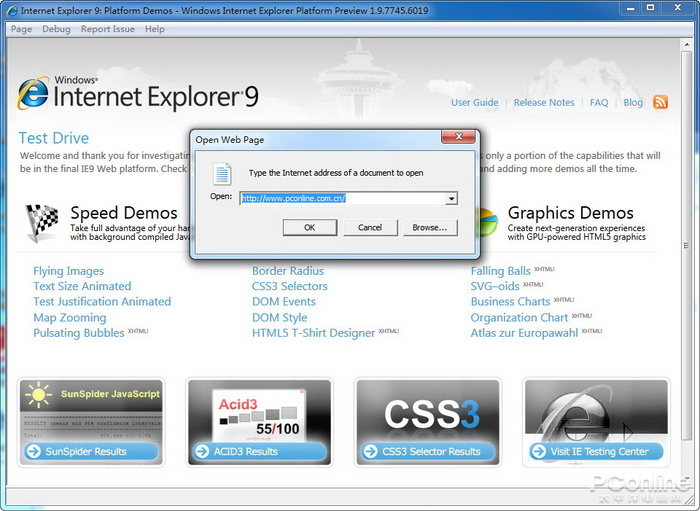Viewport: 700px width, 511px height.
Task: Open the User Guide link
Action: tap(475, 102)
